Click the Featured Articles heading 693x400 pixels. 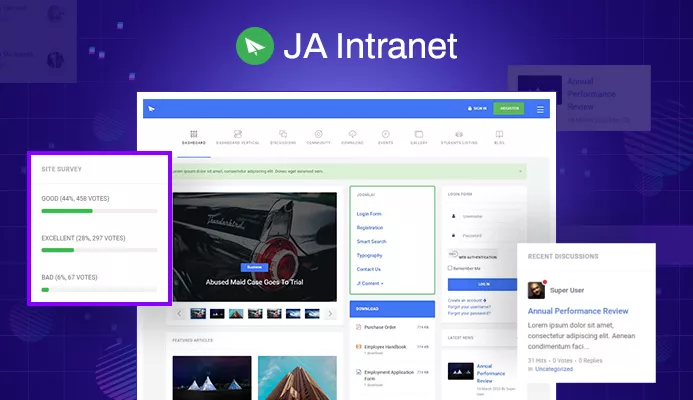click(192, 340)
